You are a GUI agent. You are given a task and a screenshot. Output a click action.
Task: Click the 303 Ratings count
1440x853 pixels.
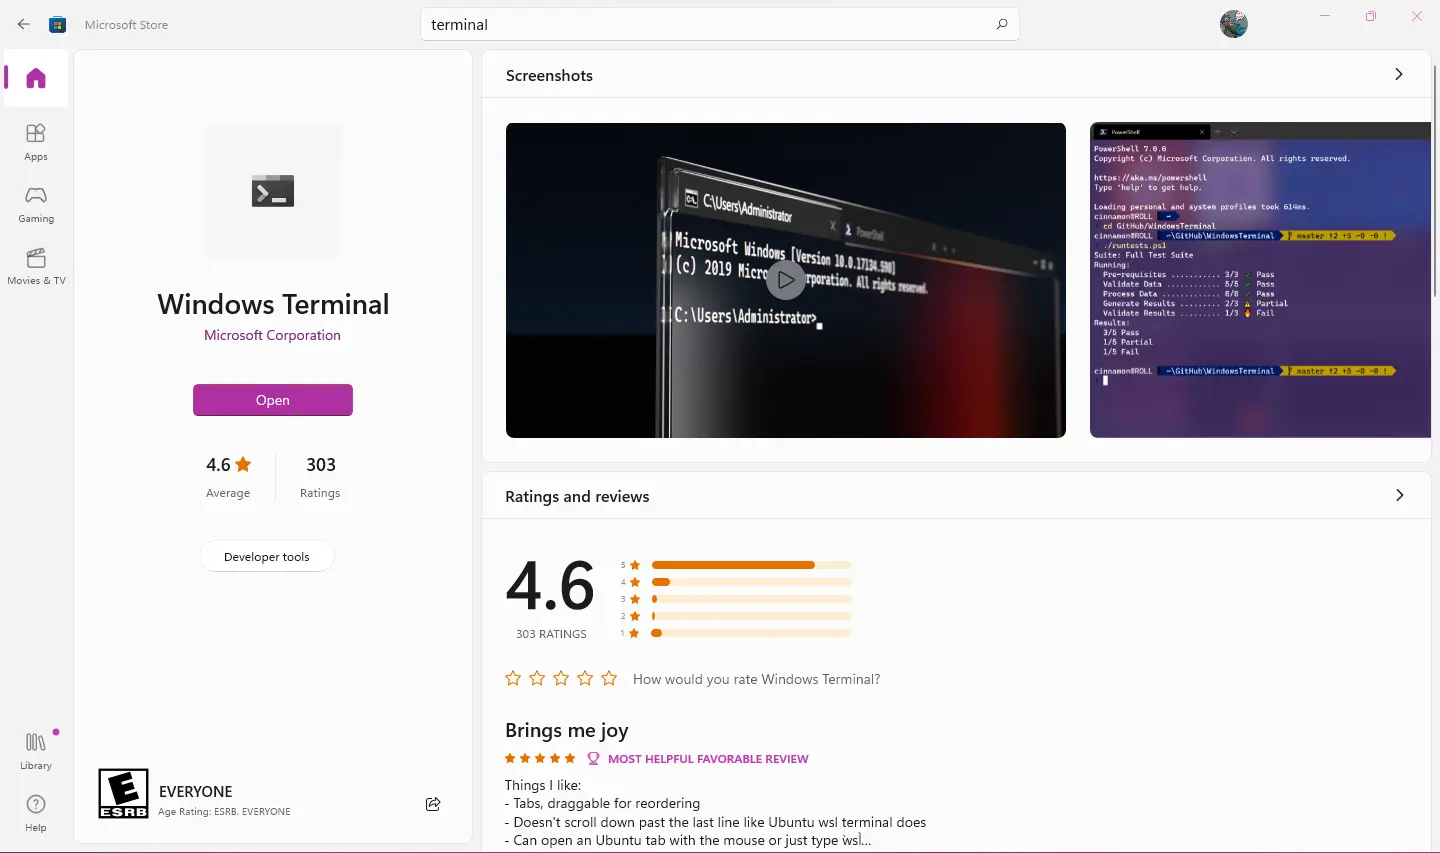pos(320,476)
